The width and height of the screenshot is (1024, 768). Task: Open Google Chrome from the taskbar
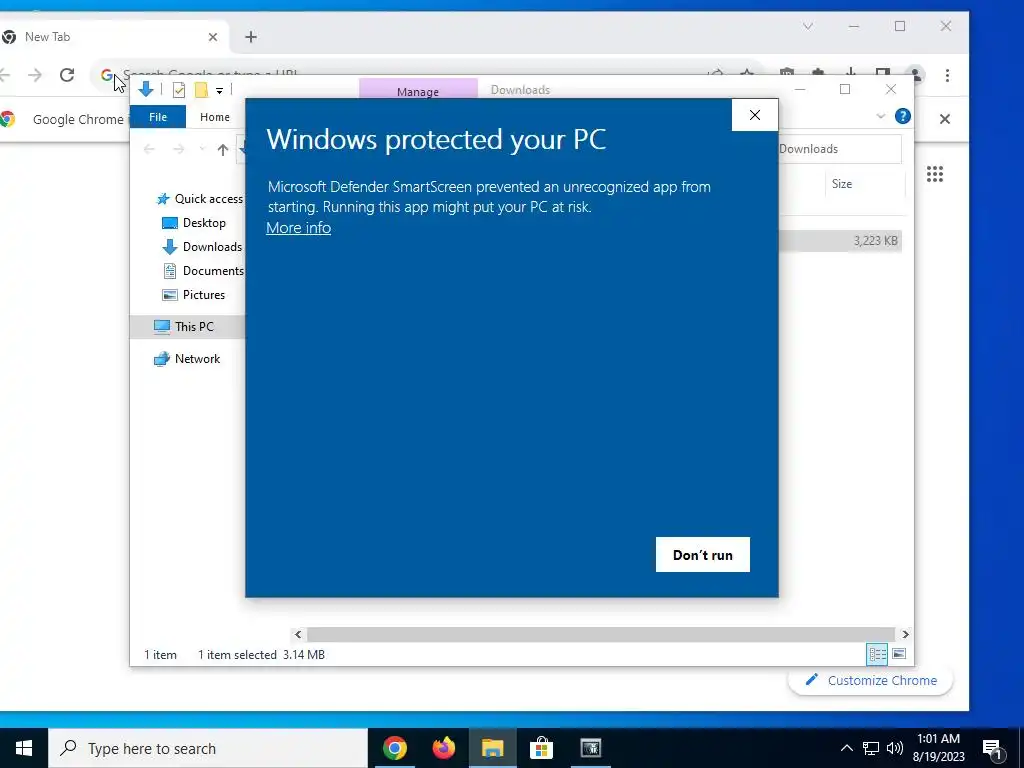[x=394, y=748]
